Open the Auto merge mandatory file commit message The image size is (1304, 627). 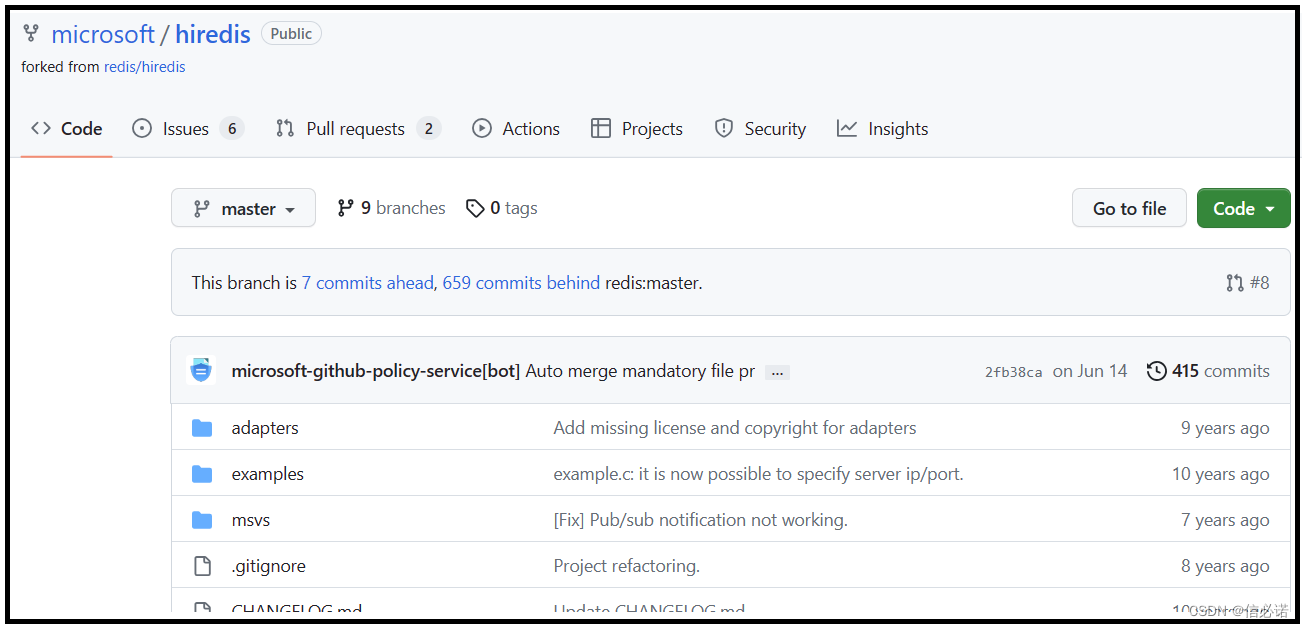(x=640, y=371)
